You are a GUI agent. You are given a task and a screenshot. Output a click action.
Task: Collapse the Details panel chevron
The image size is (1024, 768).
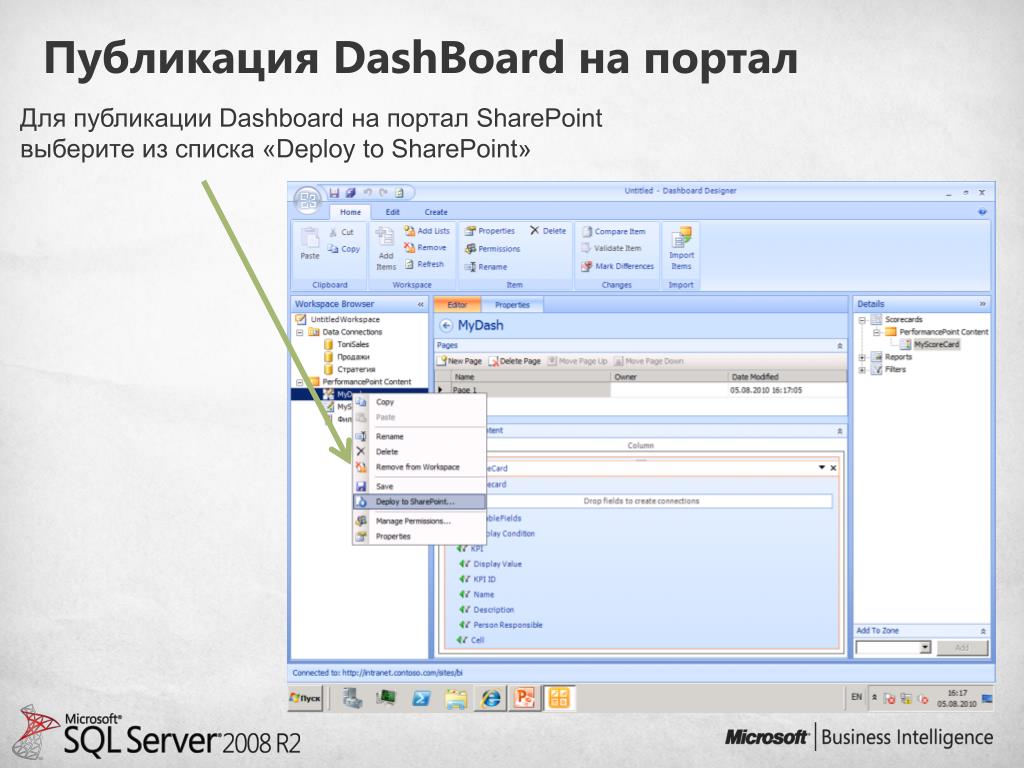coord(982,304)
